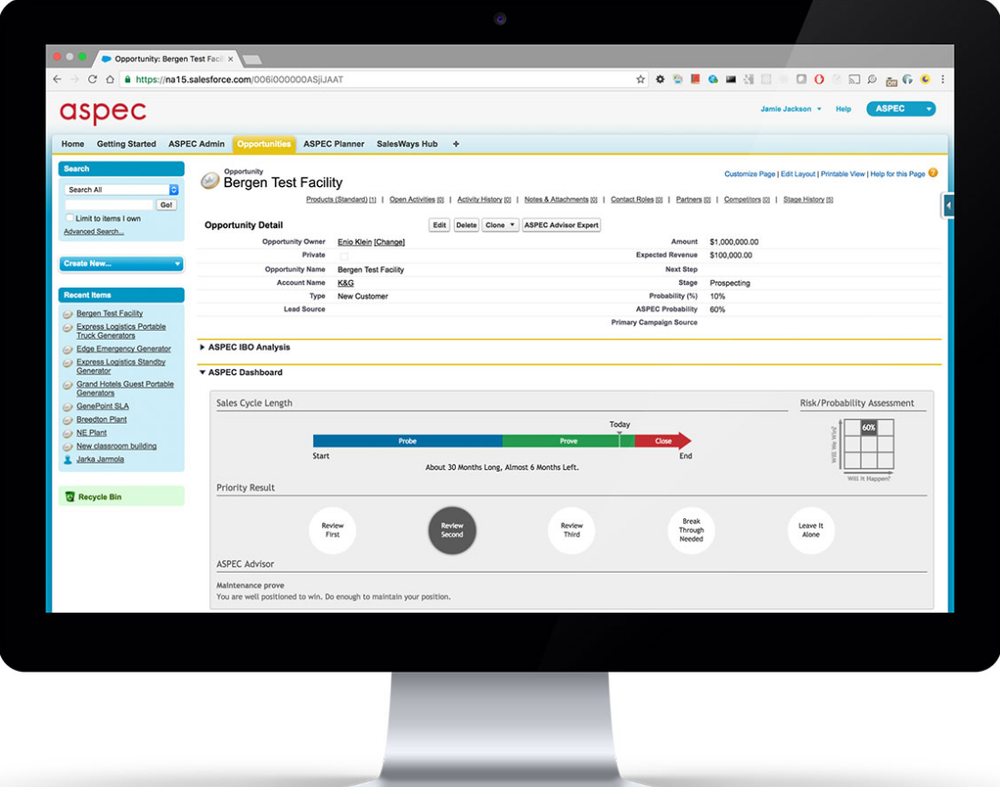Click the Go! search button
The height and width of the screenshot is (787, 1000).
pos(166,205)
